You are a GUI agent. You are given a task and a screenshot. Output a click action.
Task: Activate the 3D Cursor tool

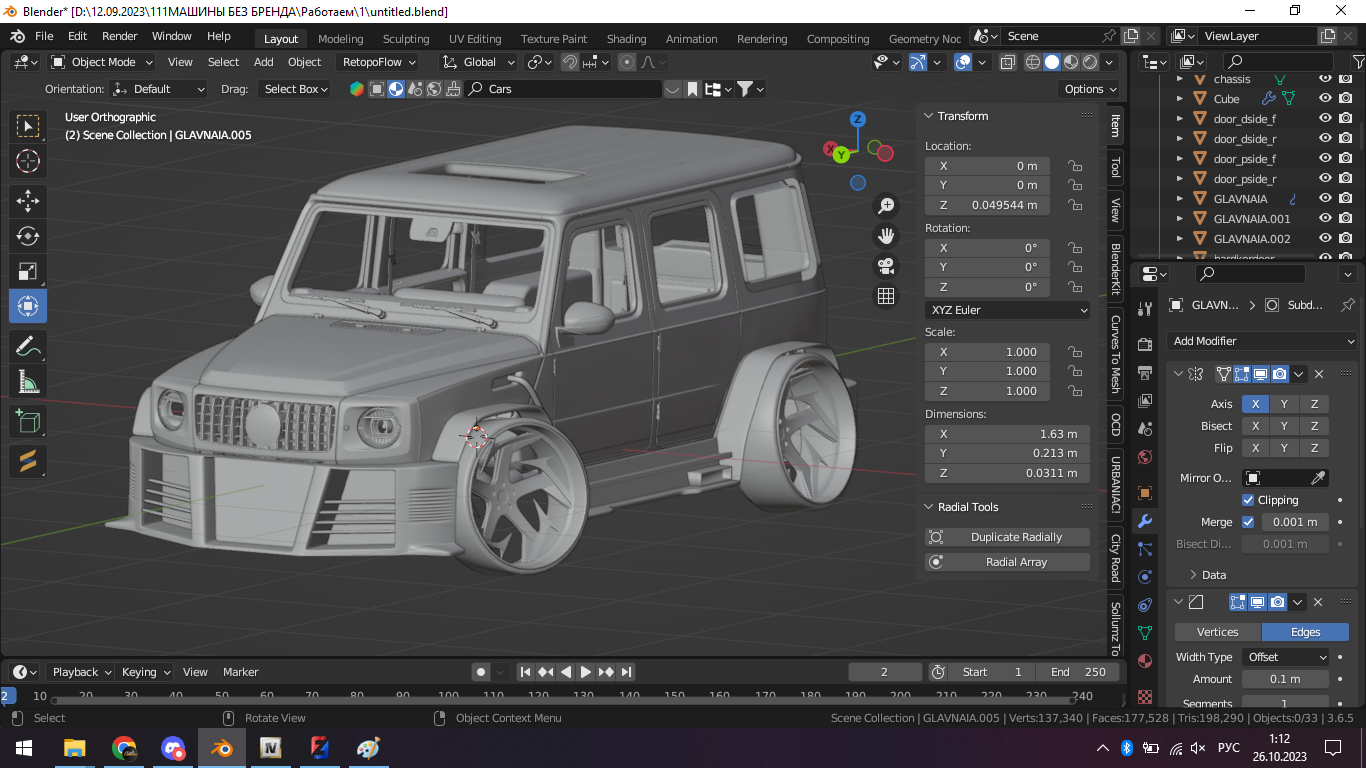click(28, 161)
